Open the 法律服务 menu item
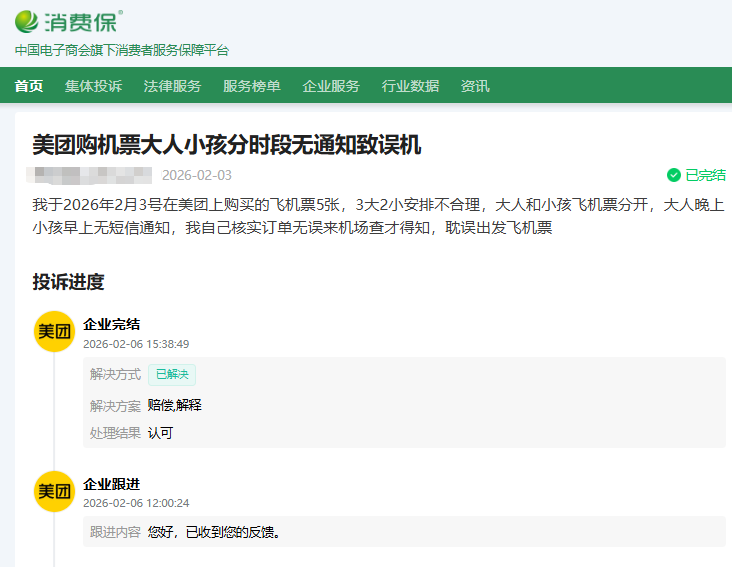 click(172, 86)
